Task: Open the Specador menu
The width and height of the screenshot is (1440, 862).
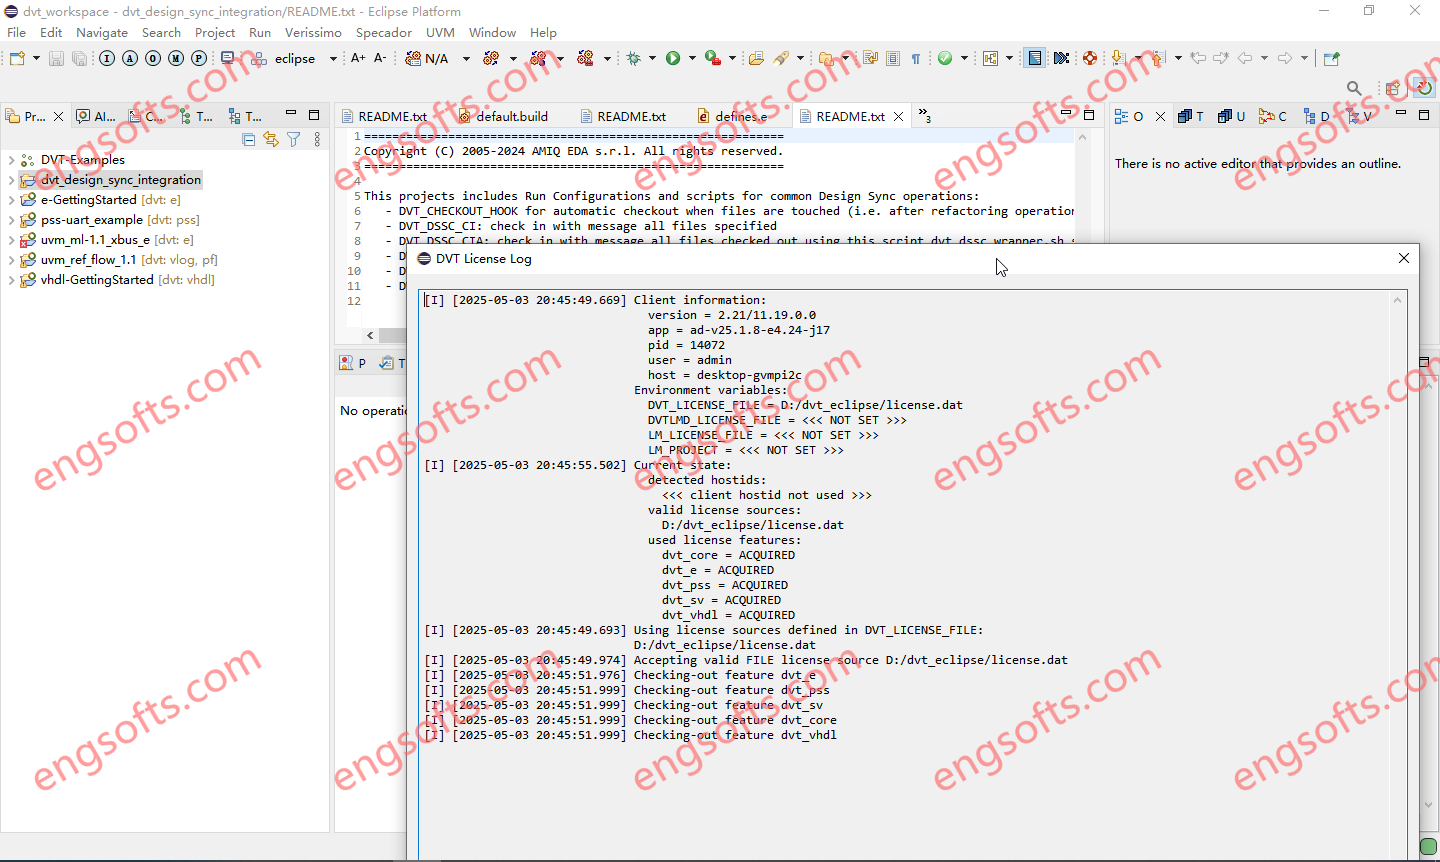Action: point(384,32)
